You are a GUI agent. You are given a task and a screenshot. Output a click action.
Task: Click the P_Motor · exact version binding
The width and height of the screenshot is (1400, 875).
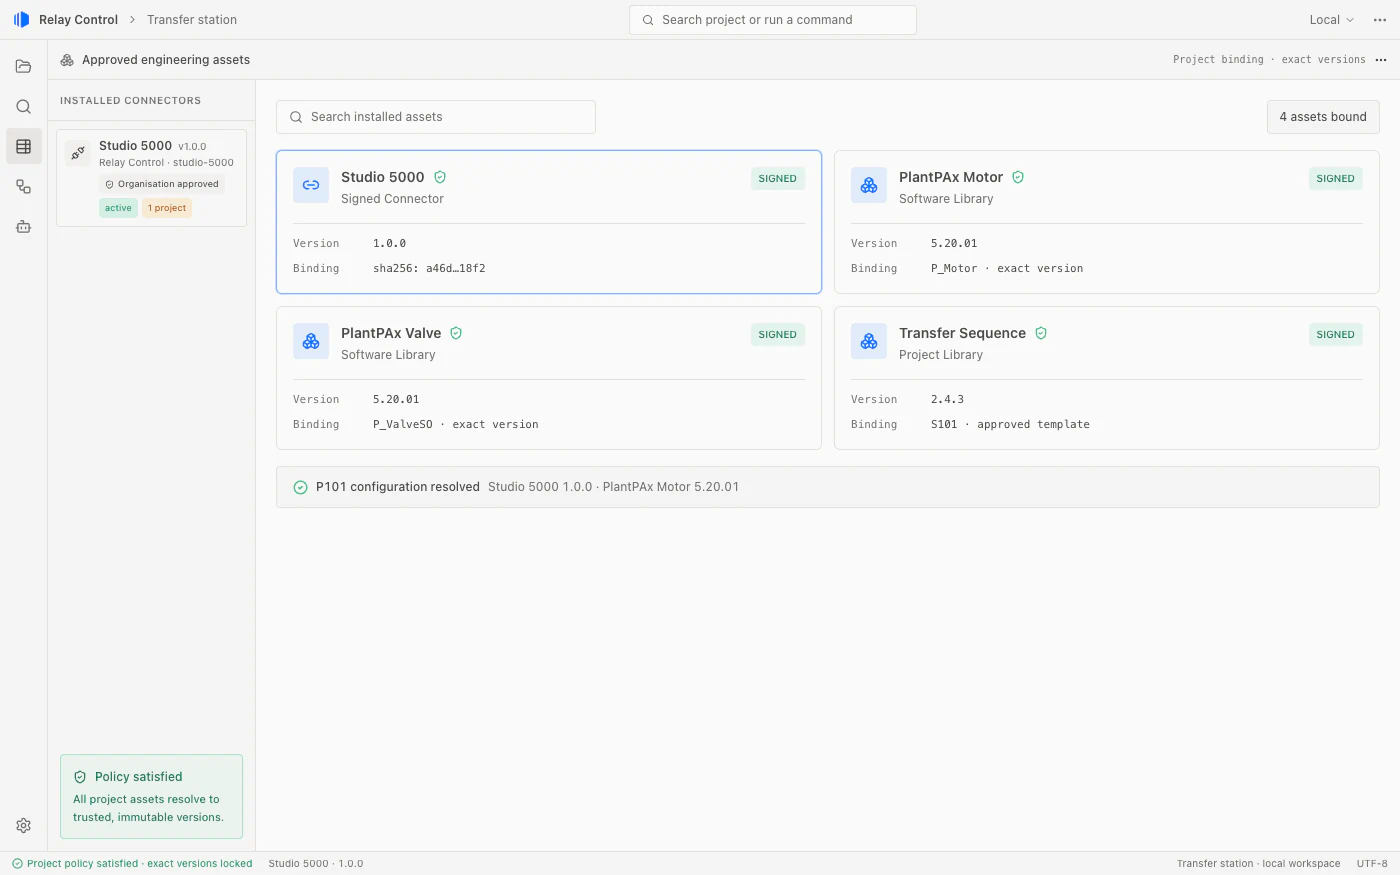click(x=1007, y=269)
